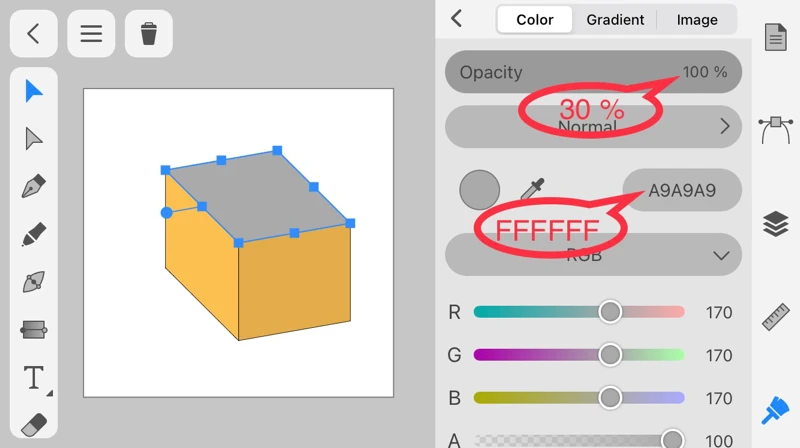Select the Text tool

coord(34,378)
